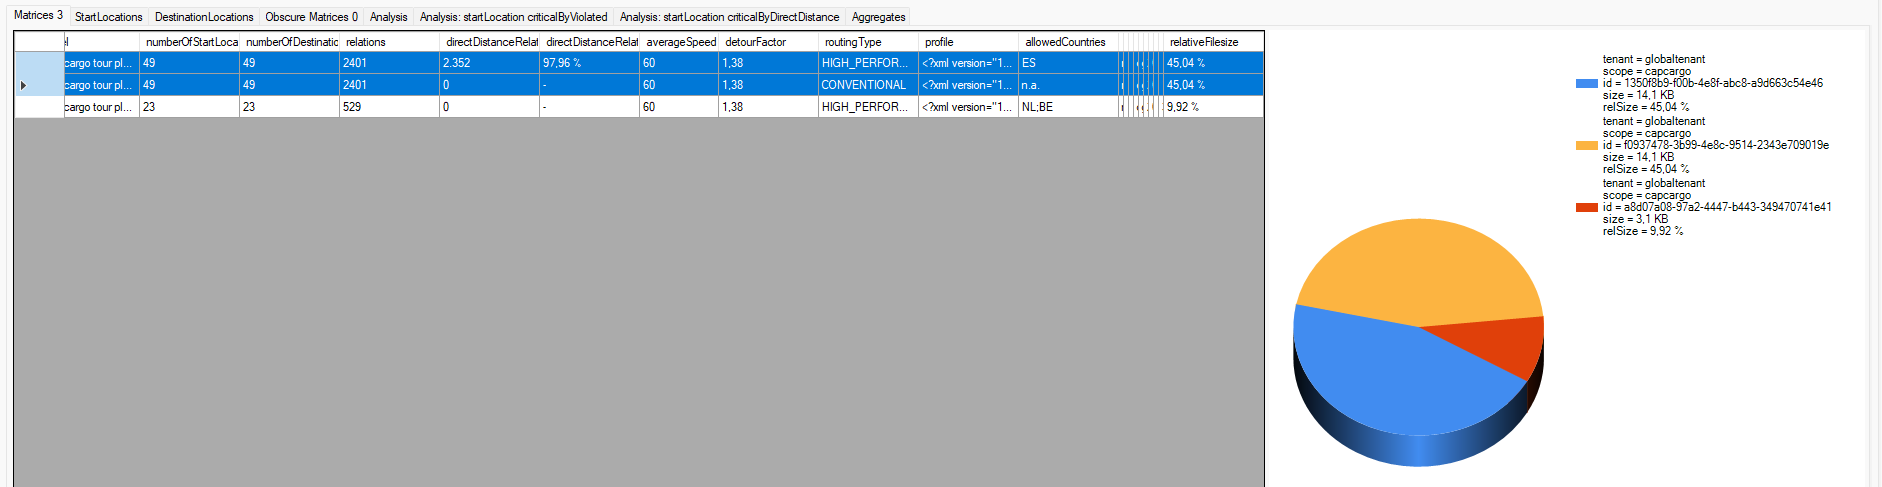
Task: Select the CONVENTIONAL routingType cell
Action: pyautogui.click(x=867, y=85)
